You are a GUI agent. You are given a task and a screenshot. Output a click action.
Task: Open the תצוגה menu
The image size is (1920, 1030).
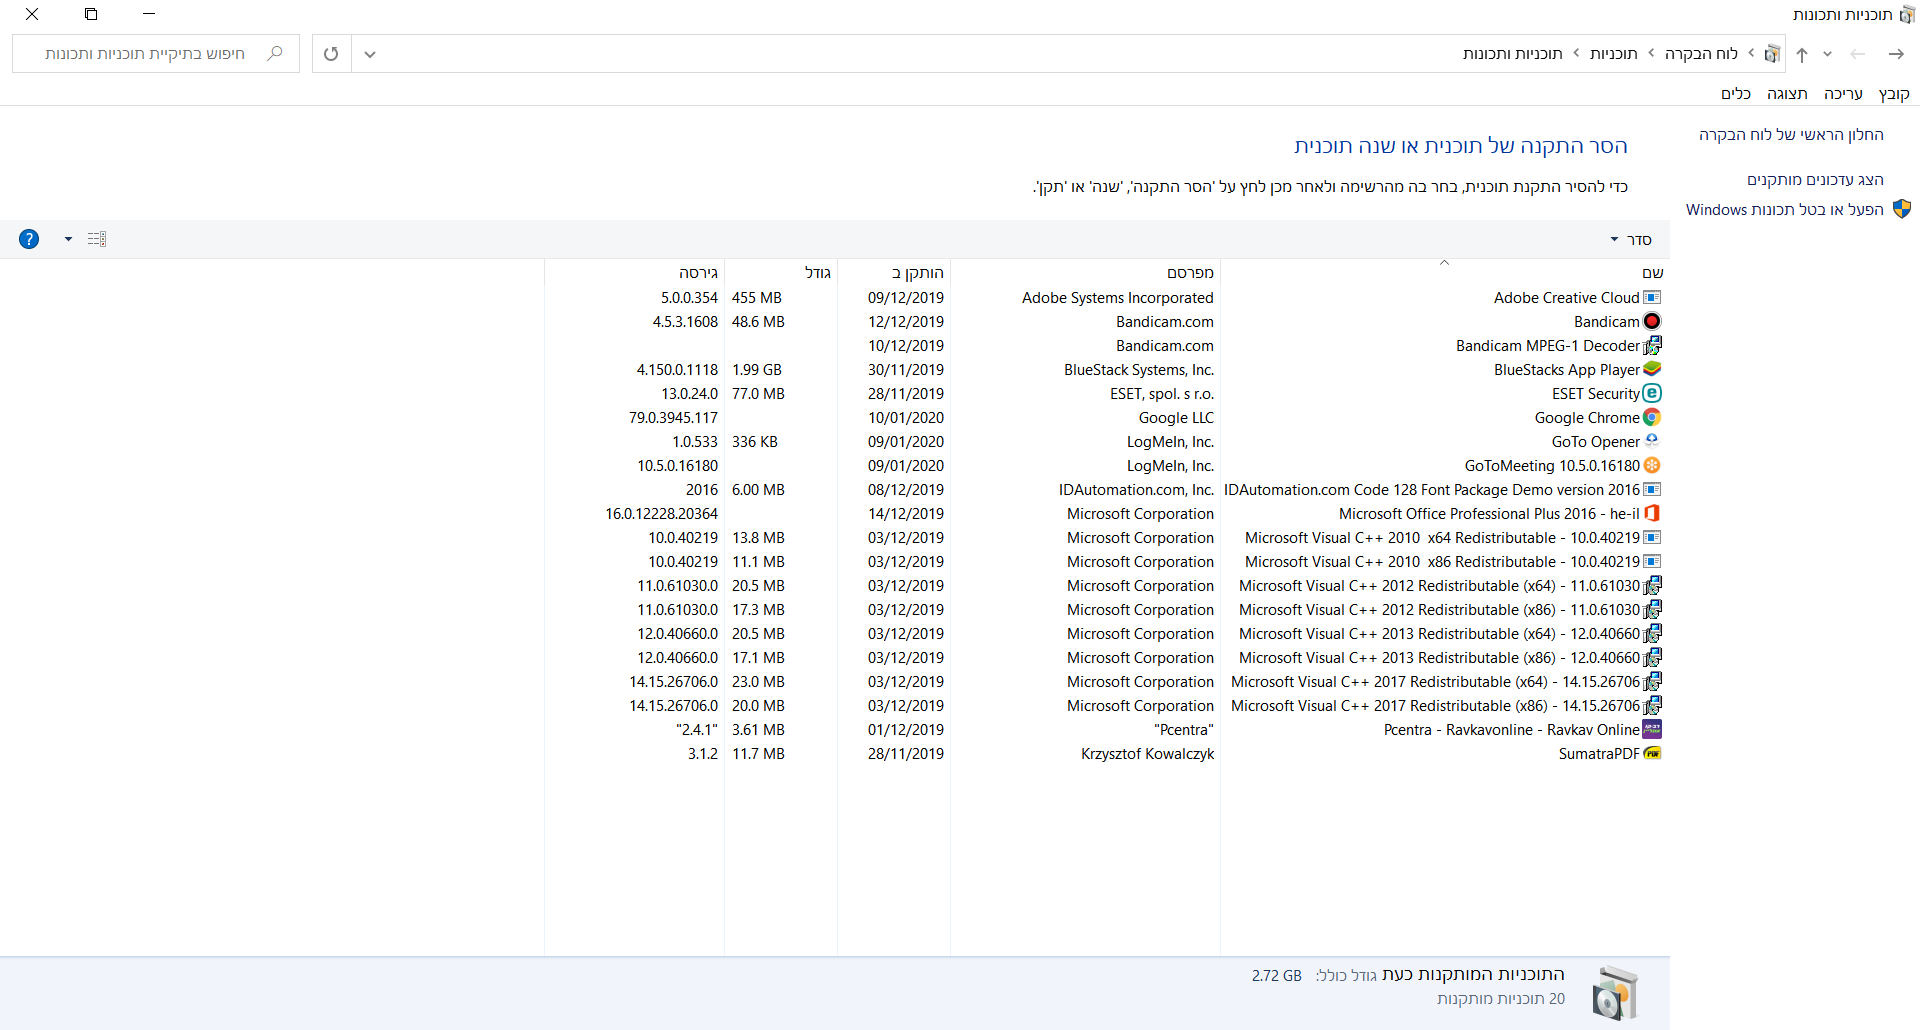(x=1787, y=94)
